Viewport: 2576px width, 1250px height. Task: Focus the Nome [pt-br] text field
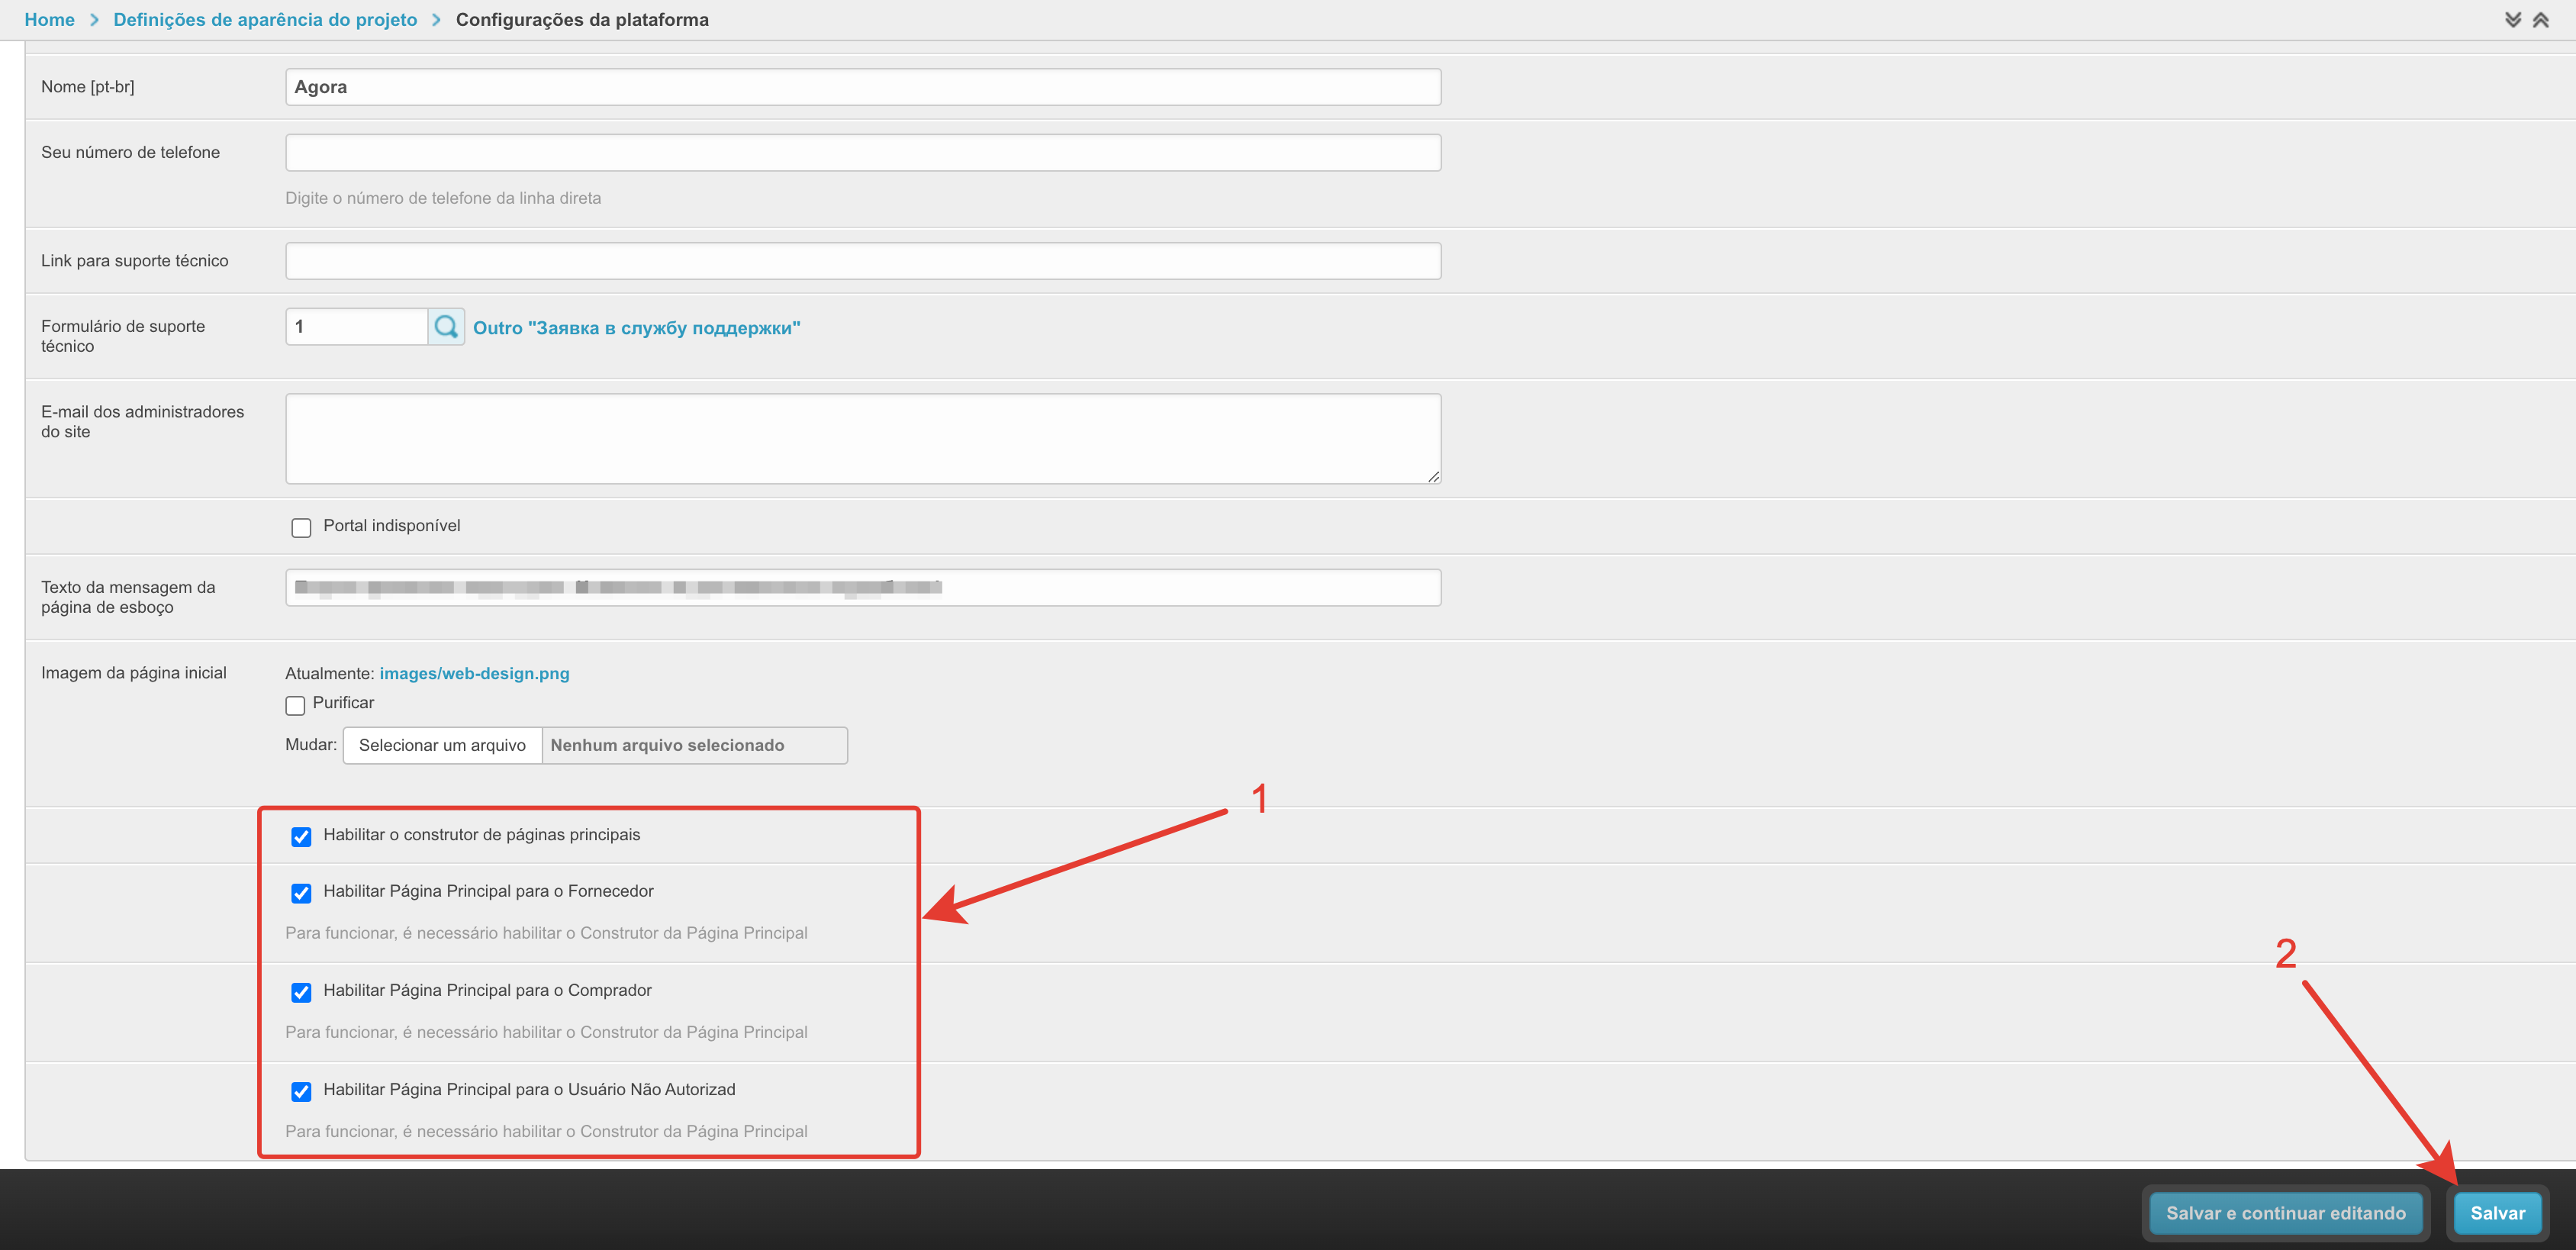[x=862, y=87]
